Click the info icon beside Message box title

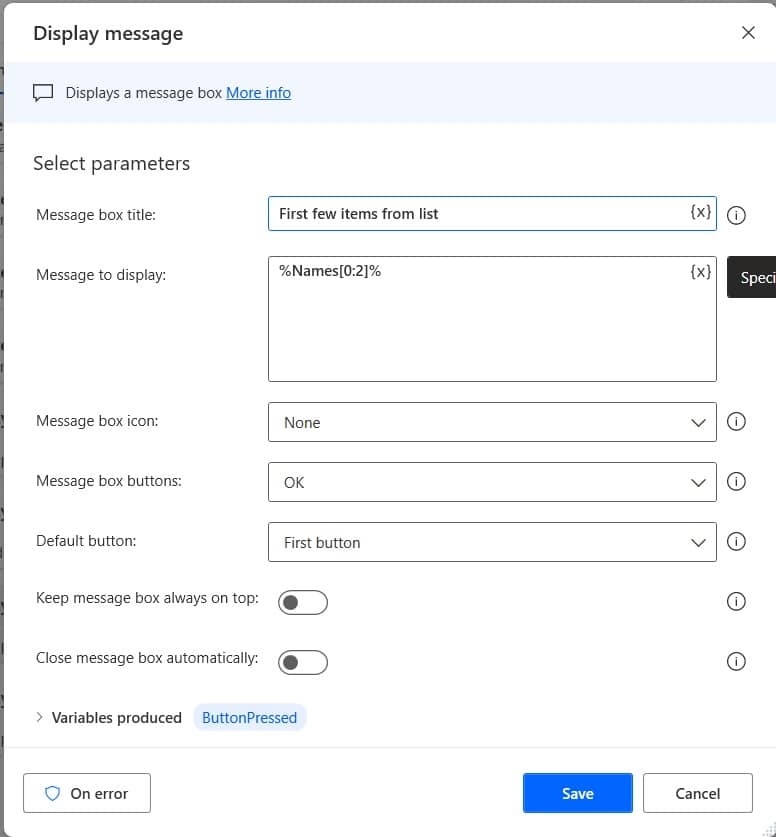click(736, 215)
